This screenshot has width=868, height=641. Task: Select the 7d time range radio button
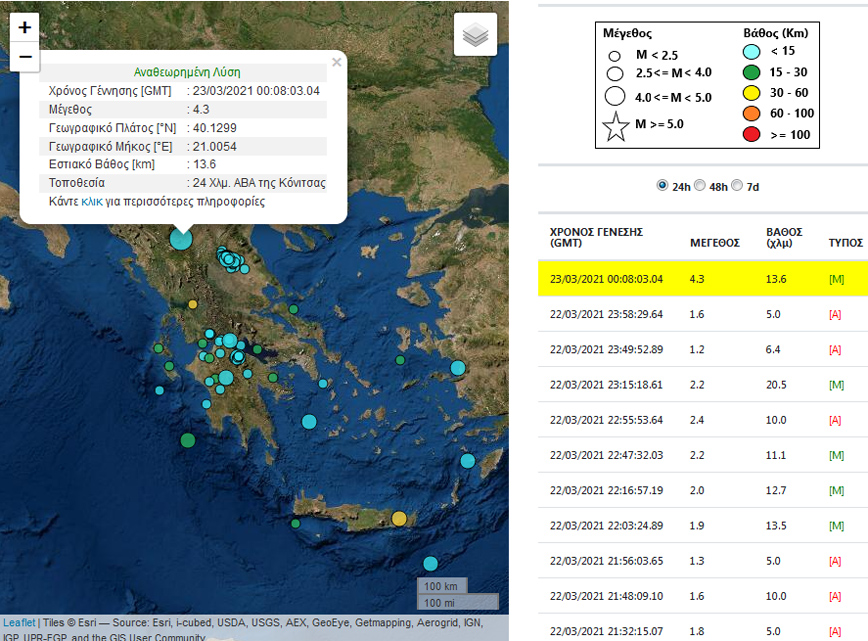[x=737, y=186]
